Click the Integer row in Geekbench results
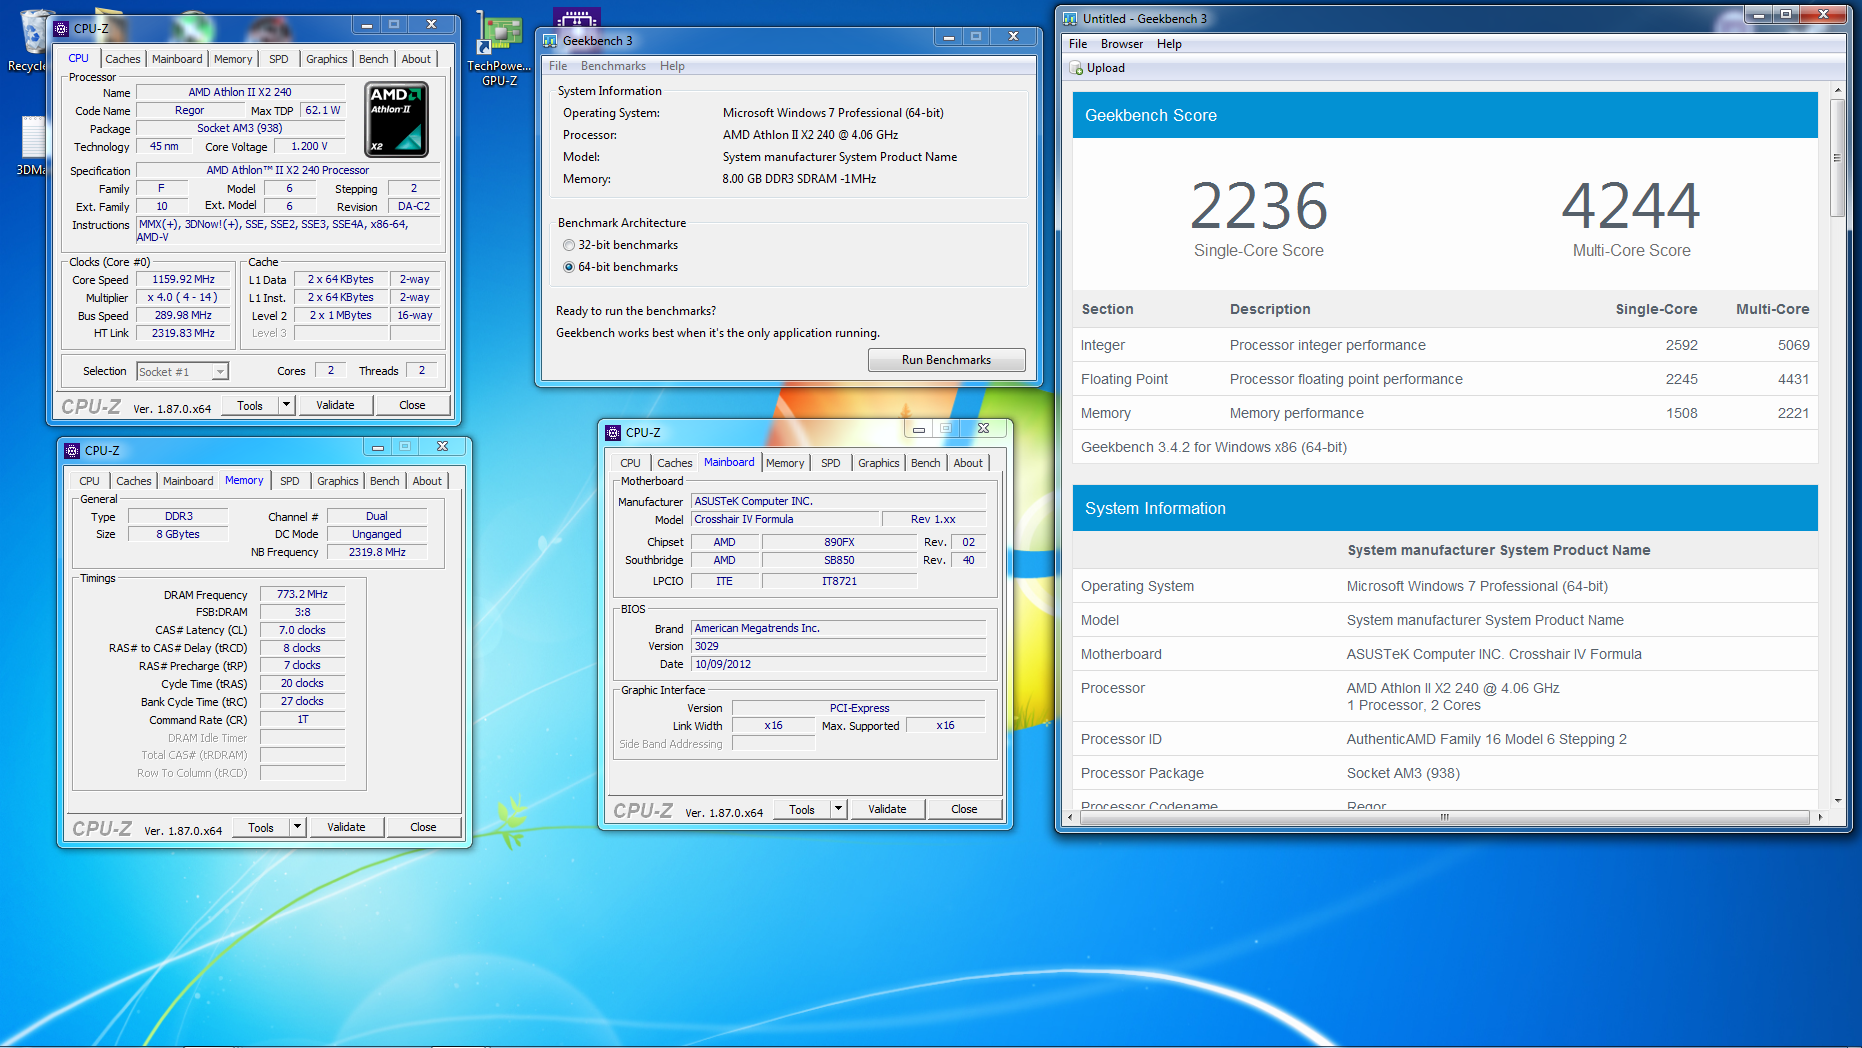This screenshot has height=1048, width=1862. pyautogui.click(x=1445, y=345)
